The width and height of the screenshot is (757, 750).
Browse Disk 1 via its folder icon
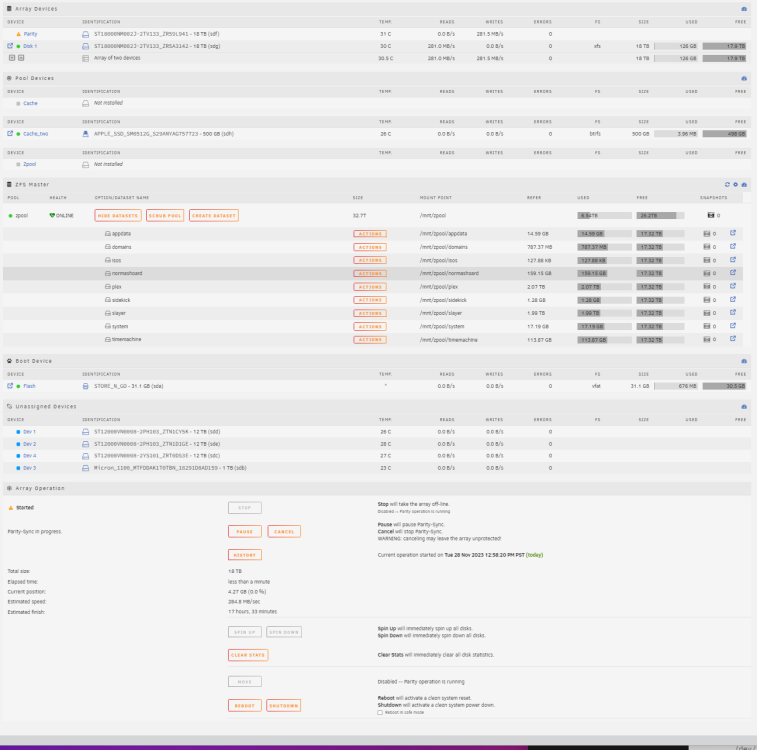10,46
